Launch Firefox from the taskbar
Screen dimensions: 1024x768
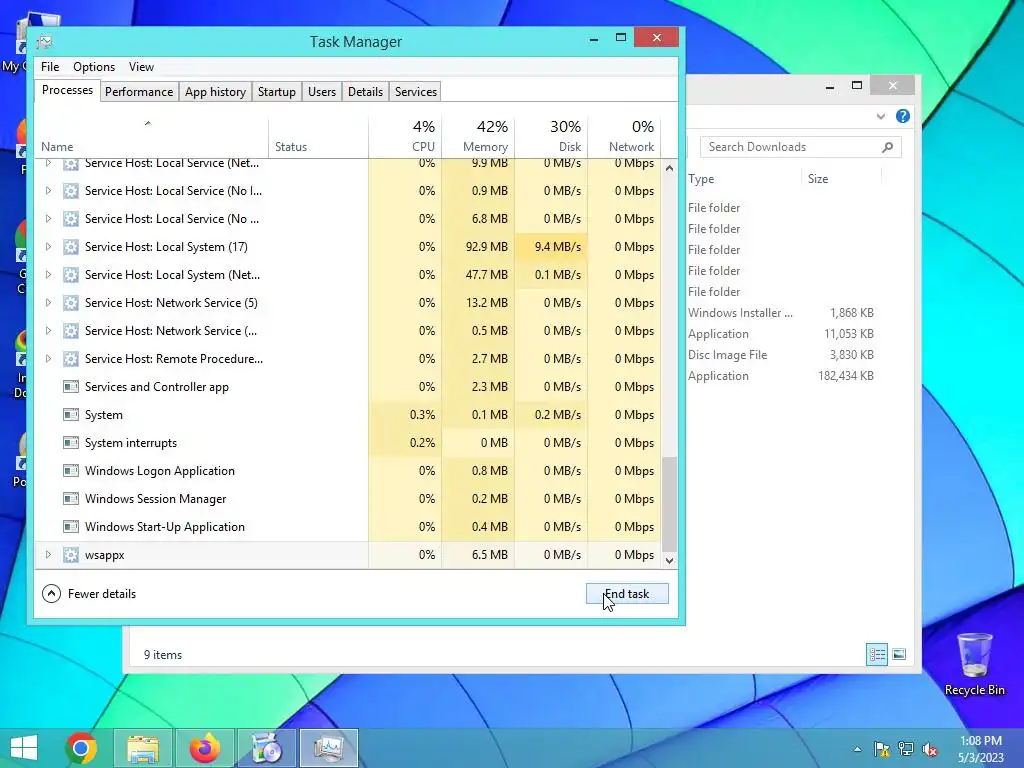click(205, 748)
